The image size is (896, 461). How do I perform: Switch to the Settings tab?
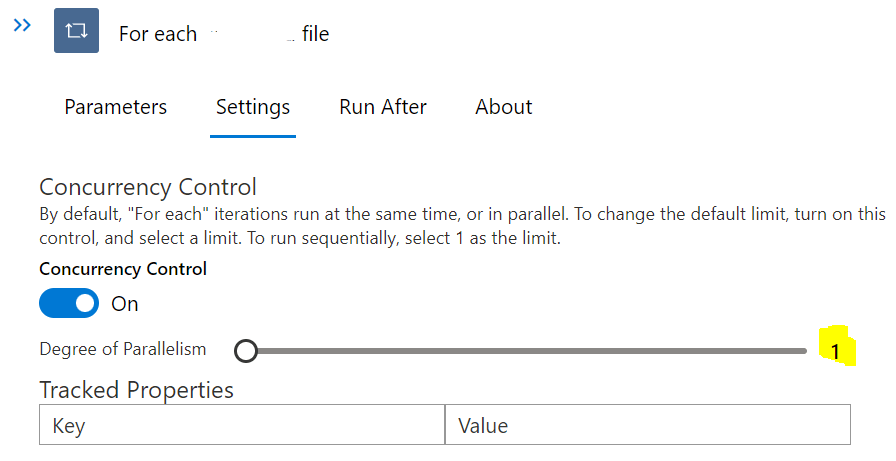(x=253, y=107)
